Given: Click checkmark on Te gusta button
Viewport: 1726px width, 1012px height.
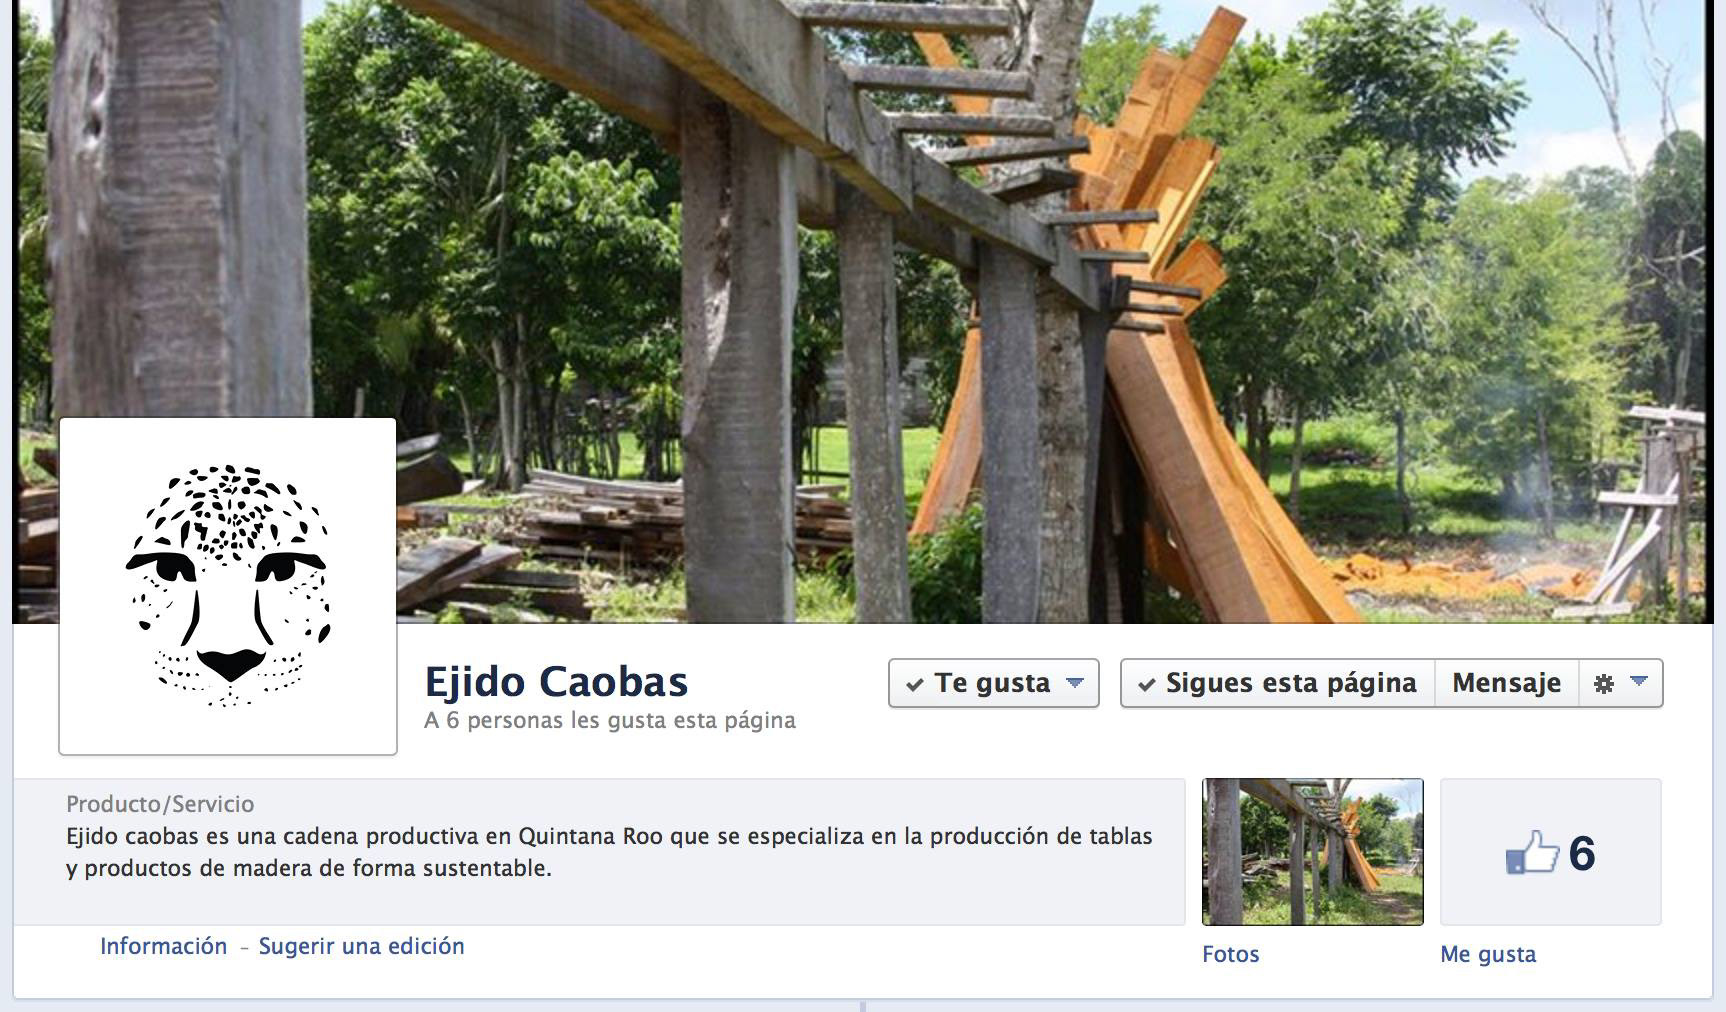Looking at the screenshot, I should [914, 685].
